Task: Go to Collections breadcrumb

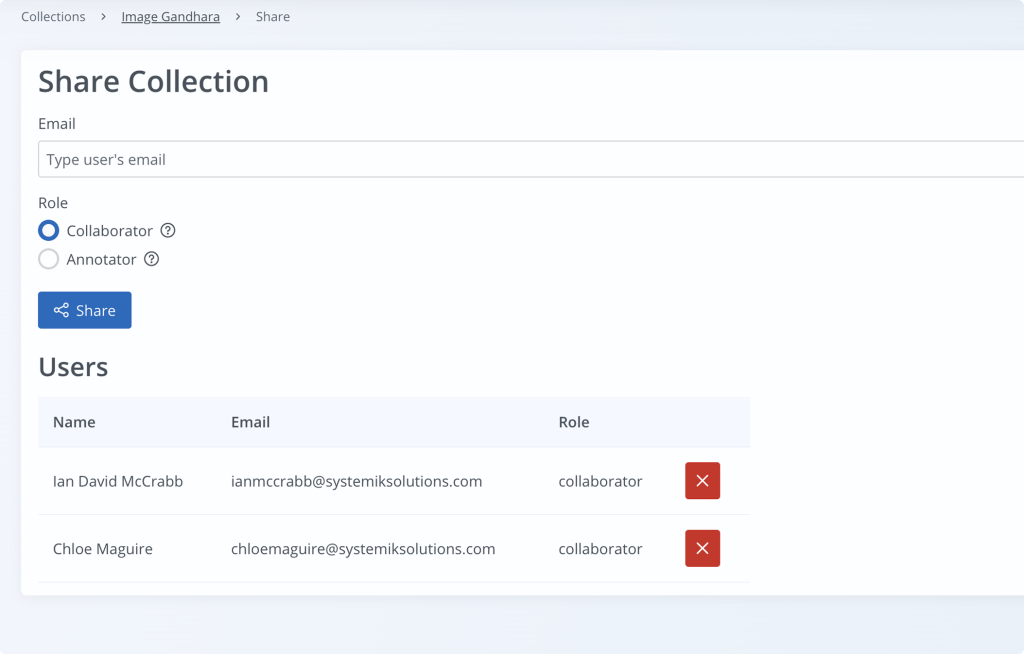Action: (x=54, y=16)
